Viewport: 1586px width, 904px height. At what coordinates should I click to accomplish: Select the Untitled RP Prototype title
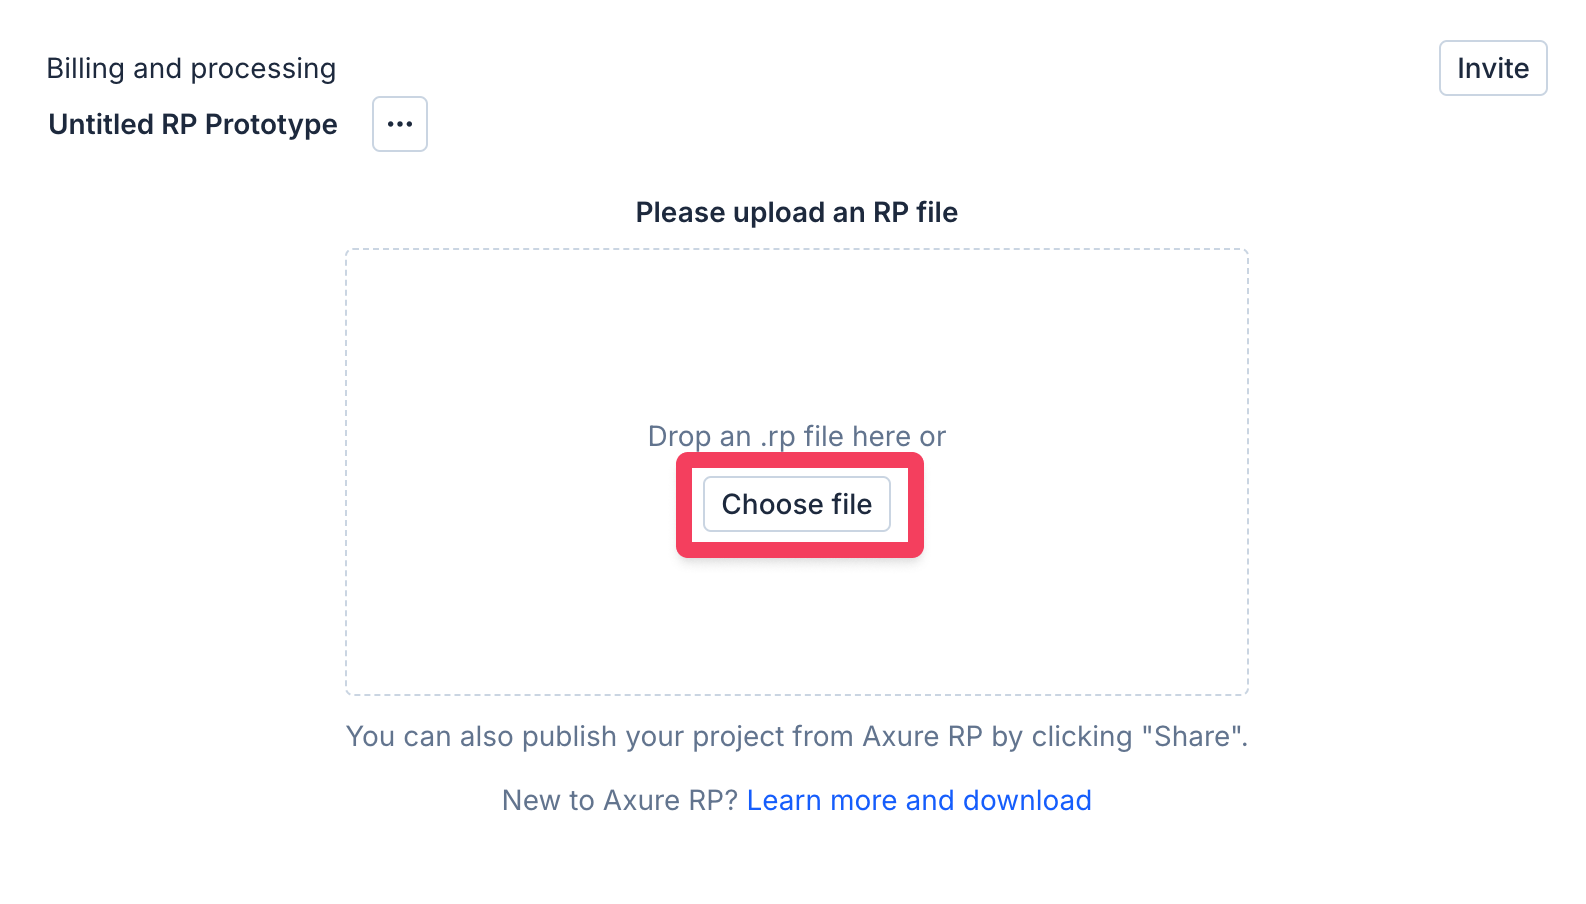(193, 124)
